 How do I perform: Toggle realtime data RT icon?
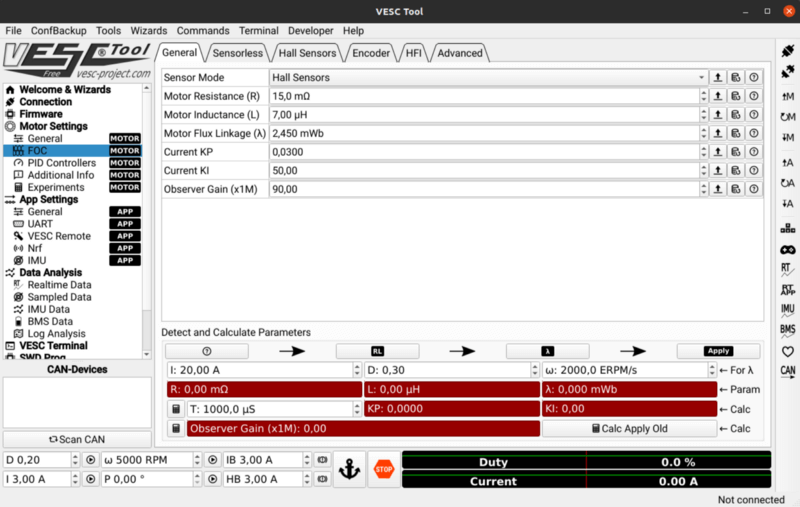(x=787, y=269)
